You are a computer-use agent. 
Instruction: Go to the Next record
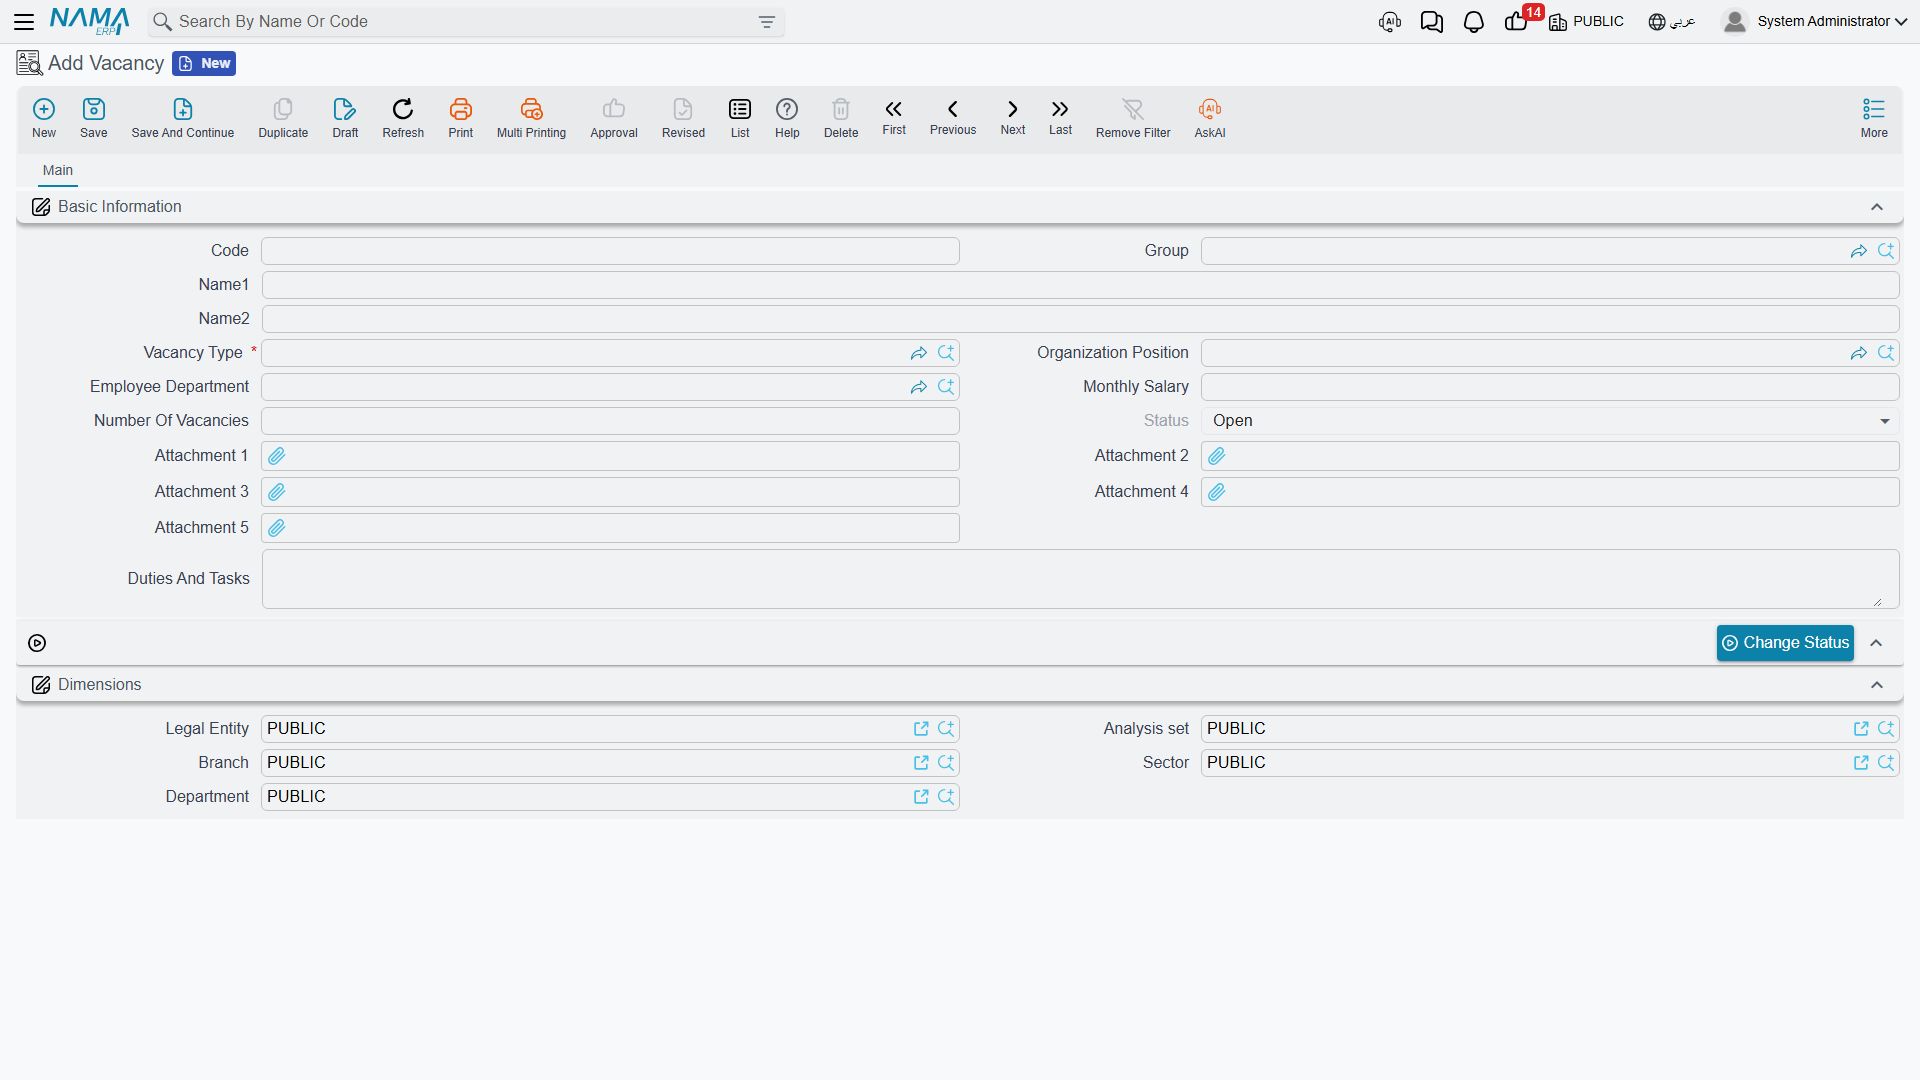coord(1013,116)
